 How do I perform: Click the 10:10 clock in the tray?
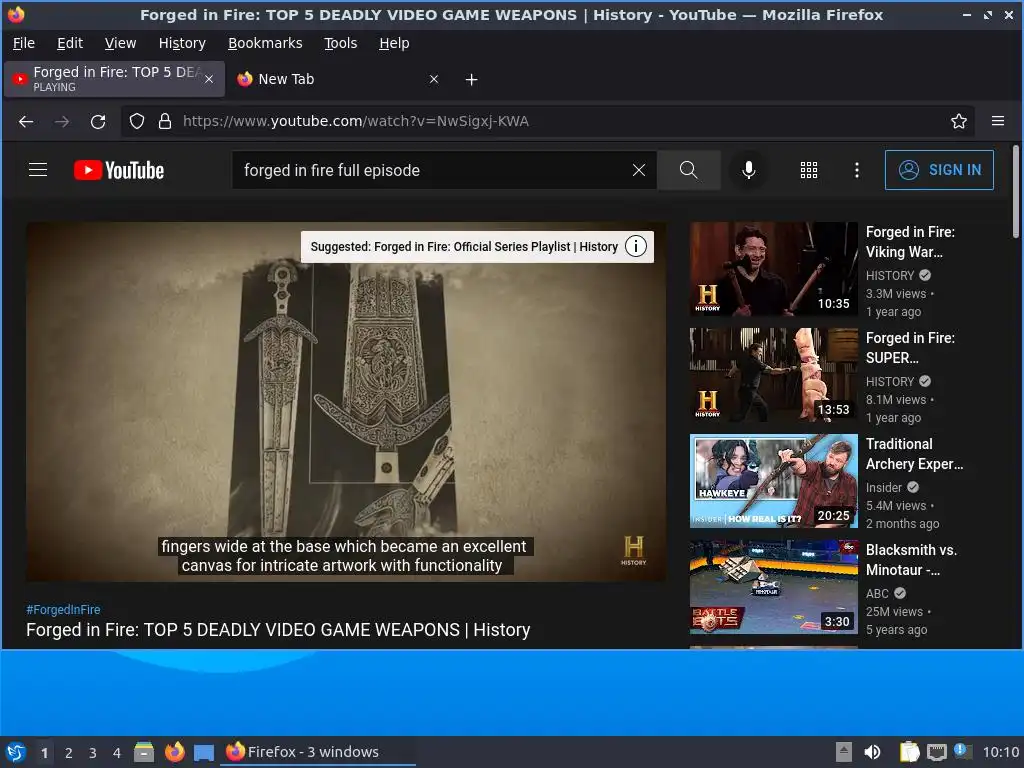tap(1000, 752)
